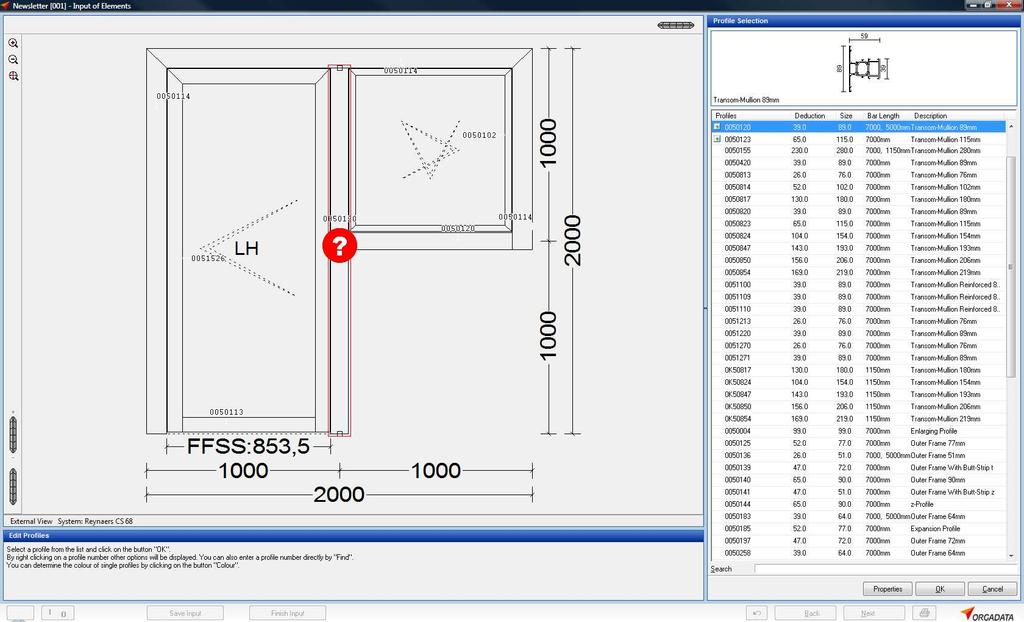The height and width of the screenshot is (622, 1024).
Task: Click the profile list scroll down arrow
Action: (x=1011, y=555)
